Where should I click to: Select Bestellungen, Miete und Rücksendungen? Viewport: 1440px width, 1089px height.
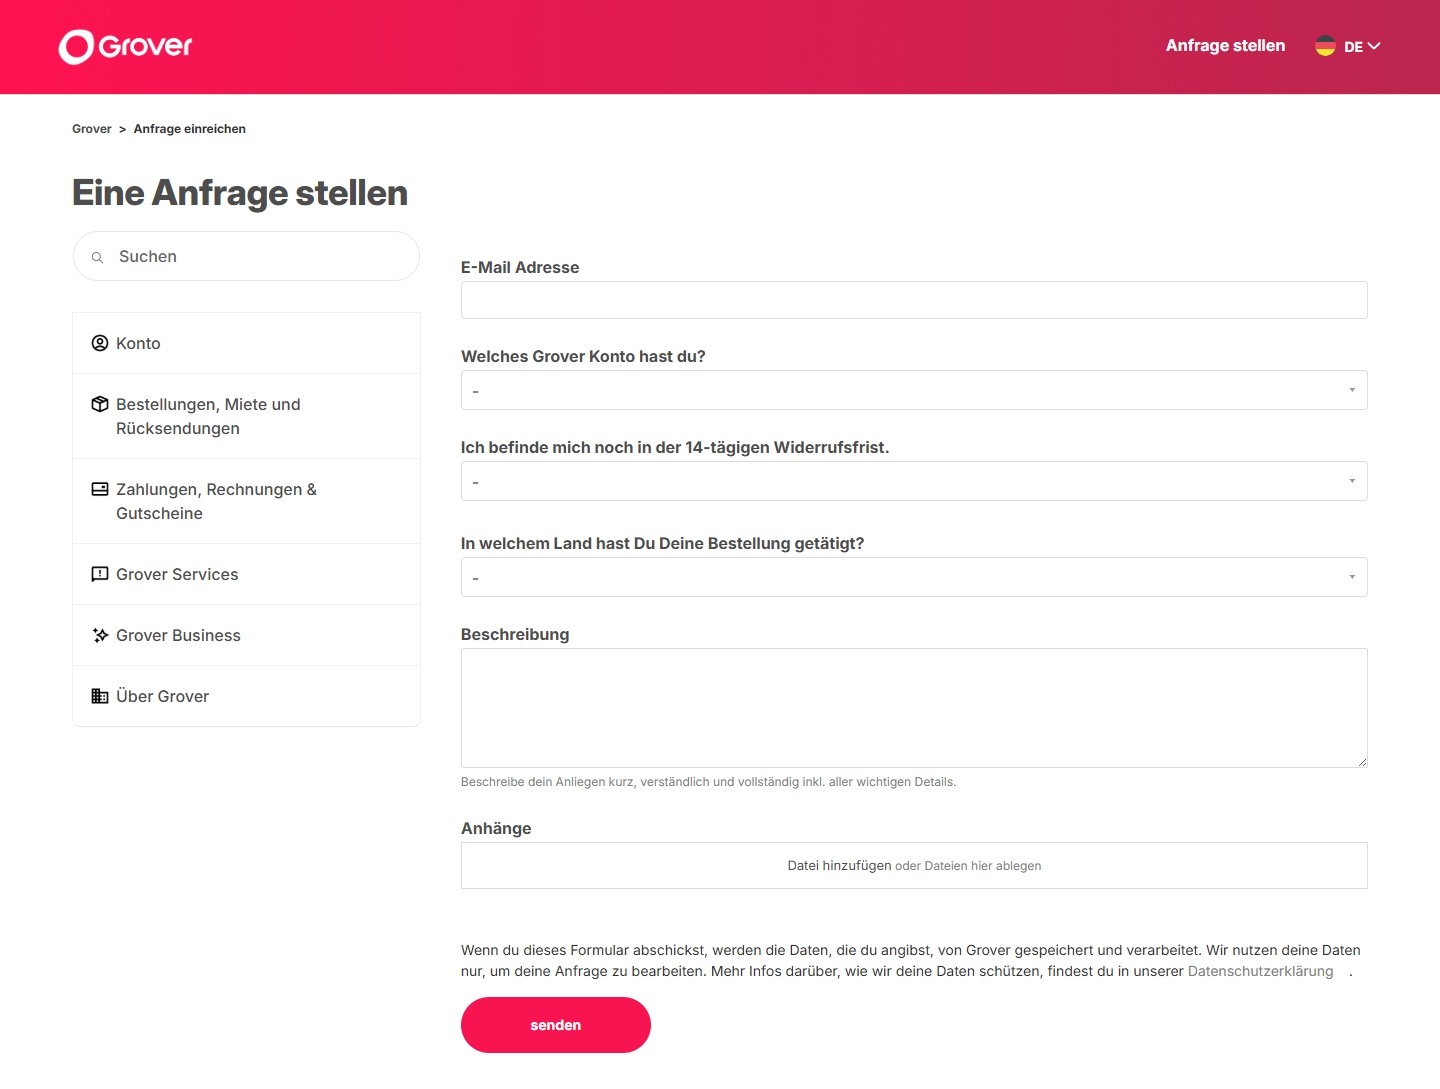(246, 416)
